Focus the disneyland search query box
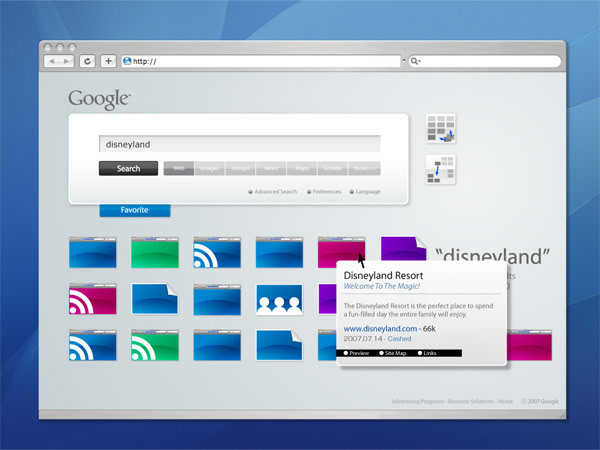The image size is (600, 450). [x=240, y=144]
